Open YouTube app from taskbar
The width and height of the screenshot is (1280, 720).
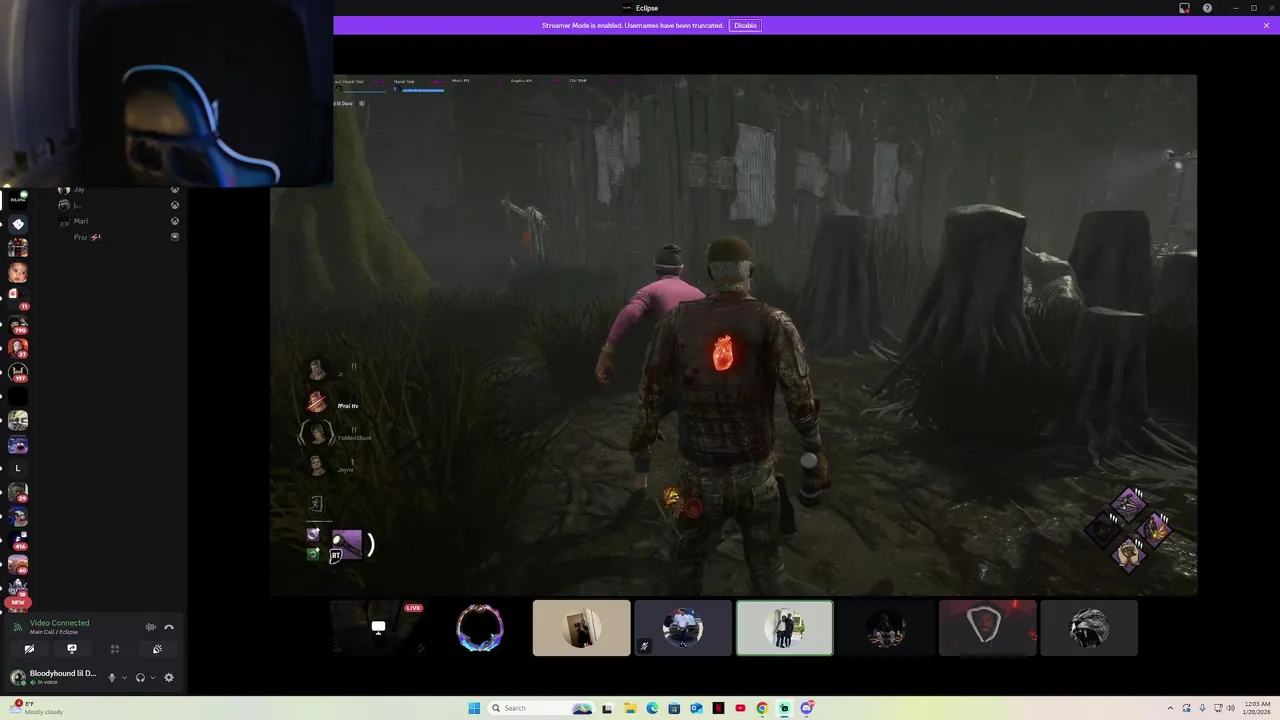coord(740,708)
